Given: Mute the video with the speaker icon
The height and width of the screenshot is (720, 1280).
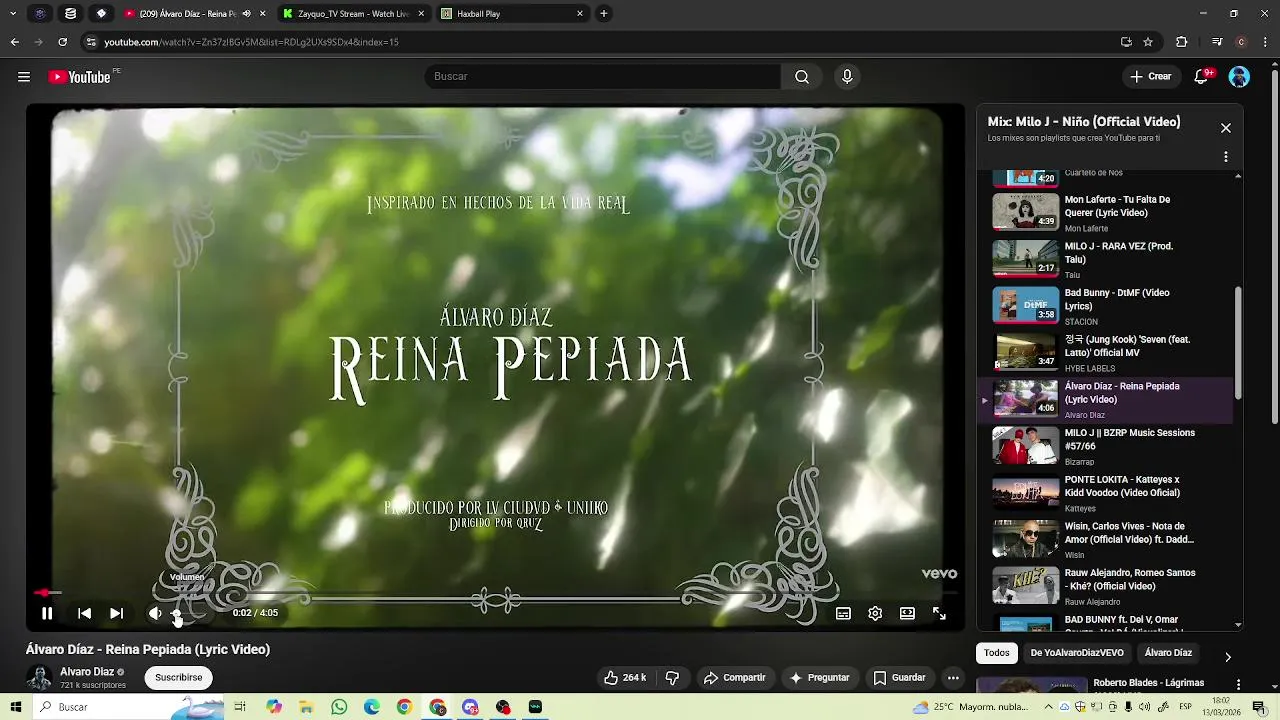Looking at the screenshot, I should coord(155,613).
